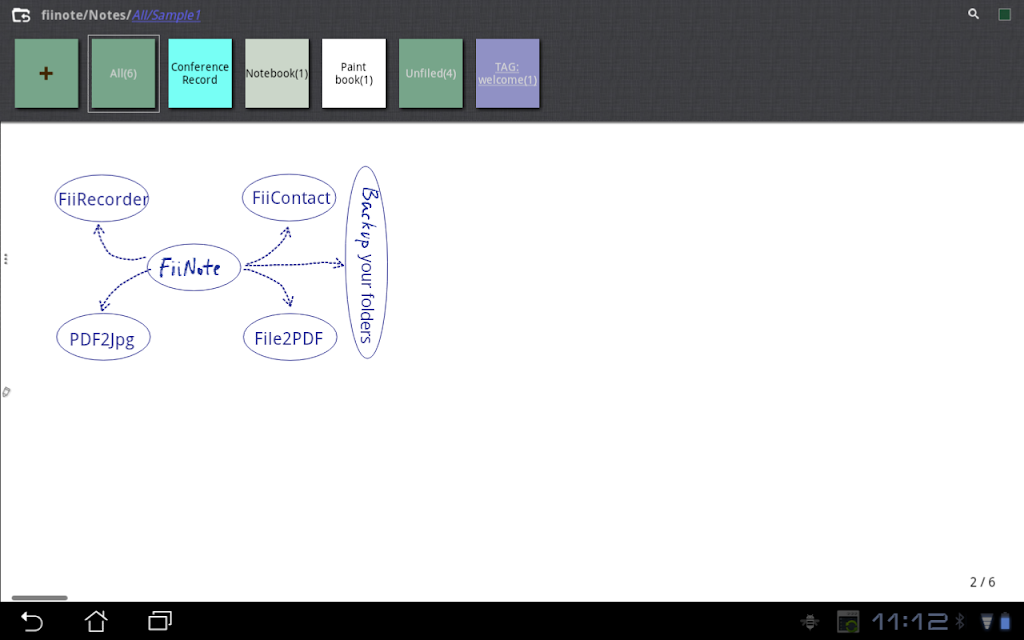
Task: Tap the pencil edit icon on left edge
Action: (6, 392)
